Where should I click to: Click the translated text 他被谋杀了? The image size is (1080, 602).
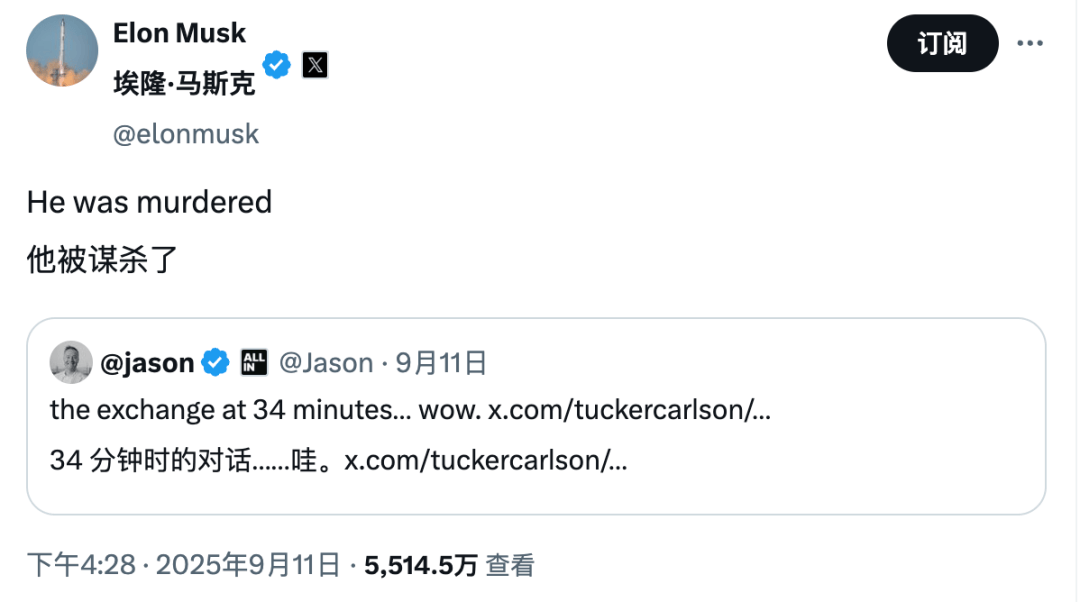tap(102, 260)
